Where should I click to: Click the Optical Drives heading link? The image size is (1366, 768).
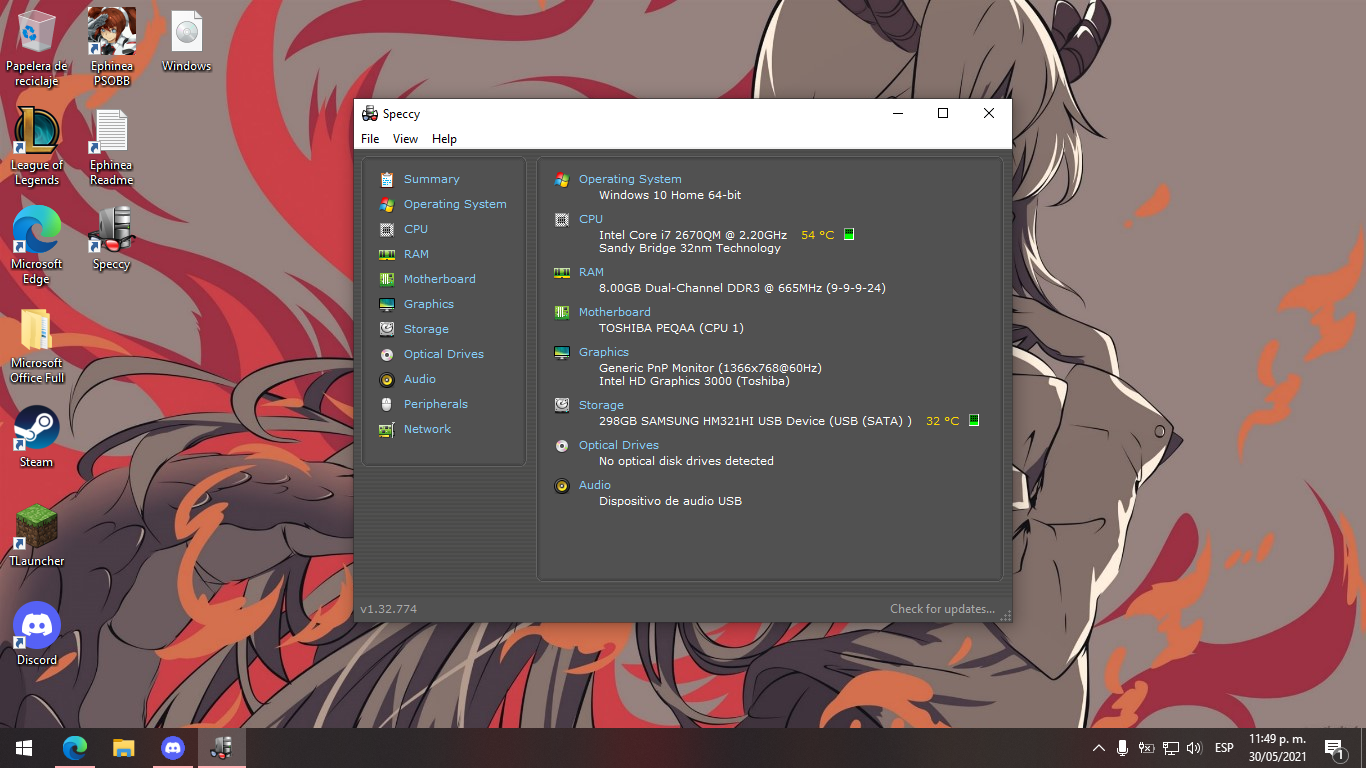click(x=619, y=445)
